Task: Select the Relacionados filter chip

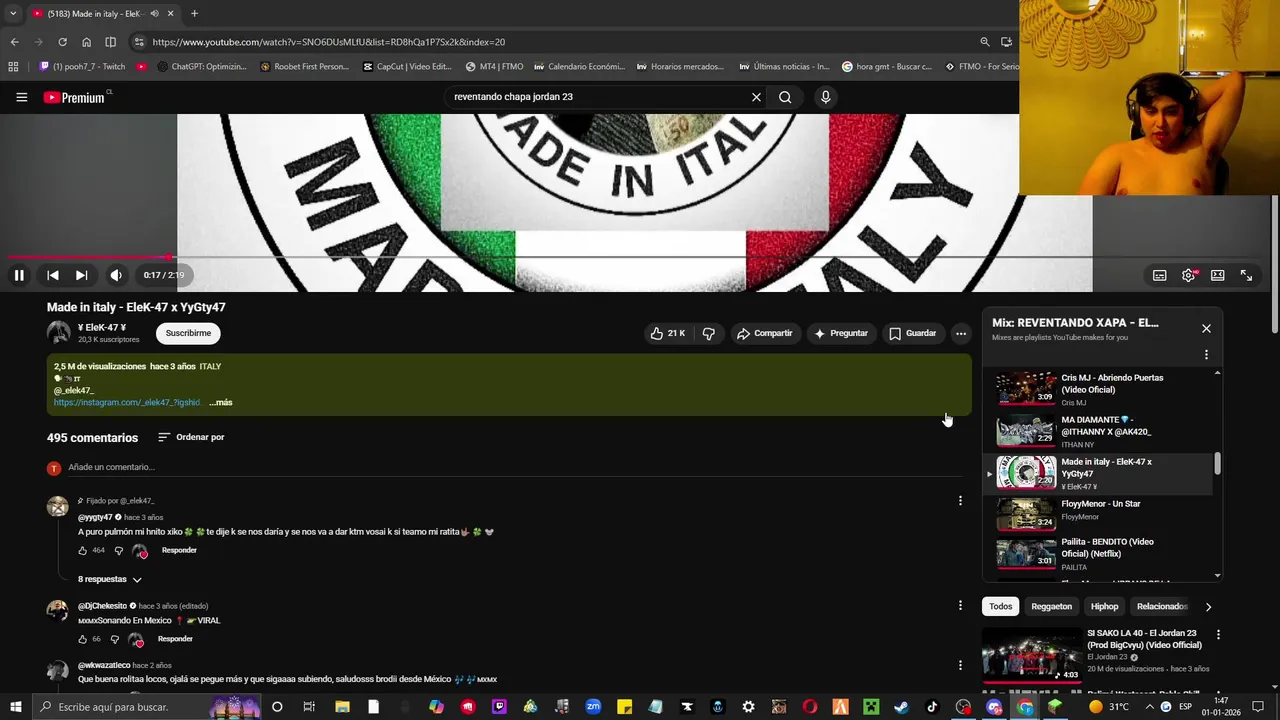Action: coord(1161,606)
